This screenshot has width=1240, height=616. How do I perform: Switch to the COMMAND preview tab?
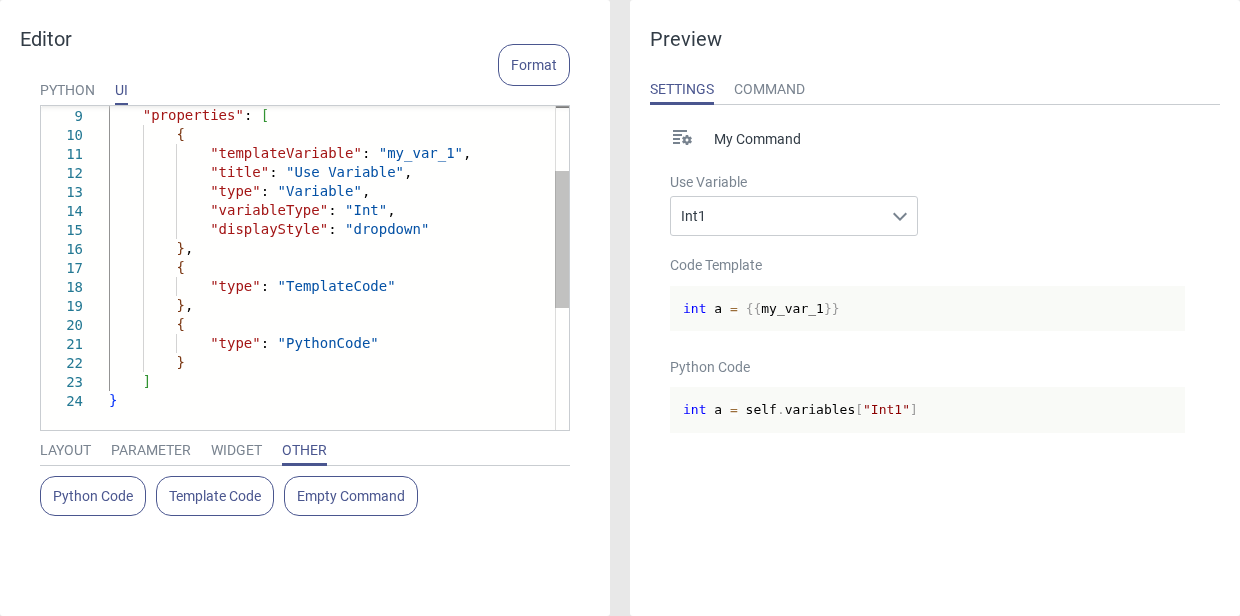click(x=769, y=89)
